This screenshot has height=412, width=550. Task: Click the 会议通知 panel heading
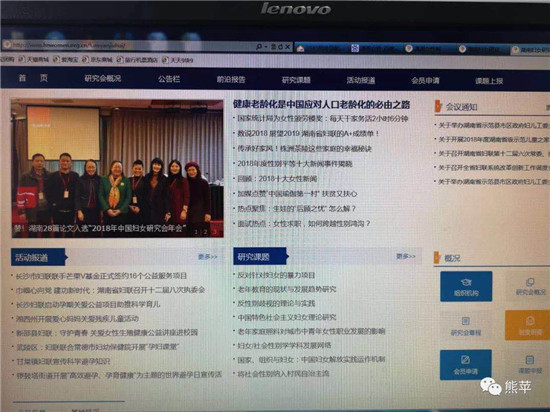click(x=461, y=107)
